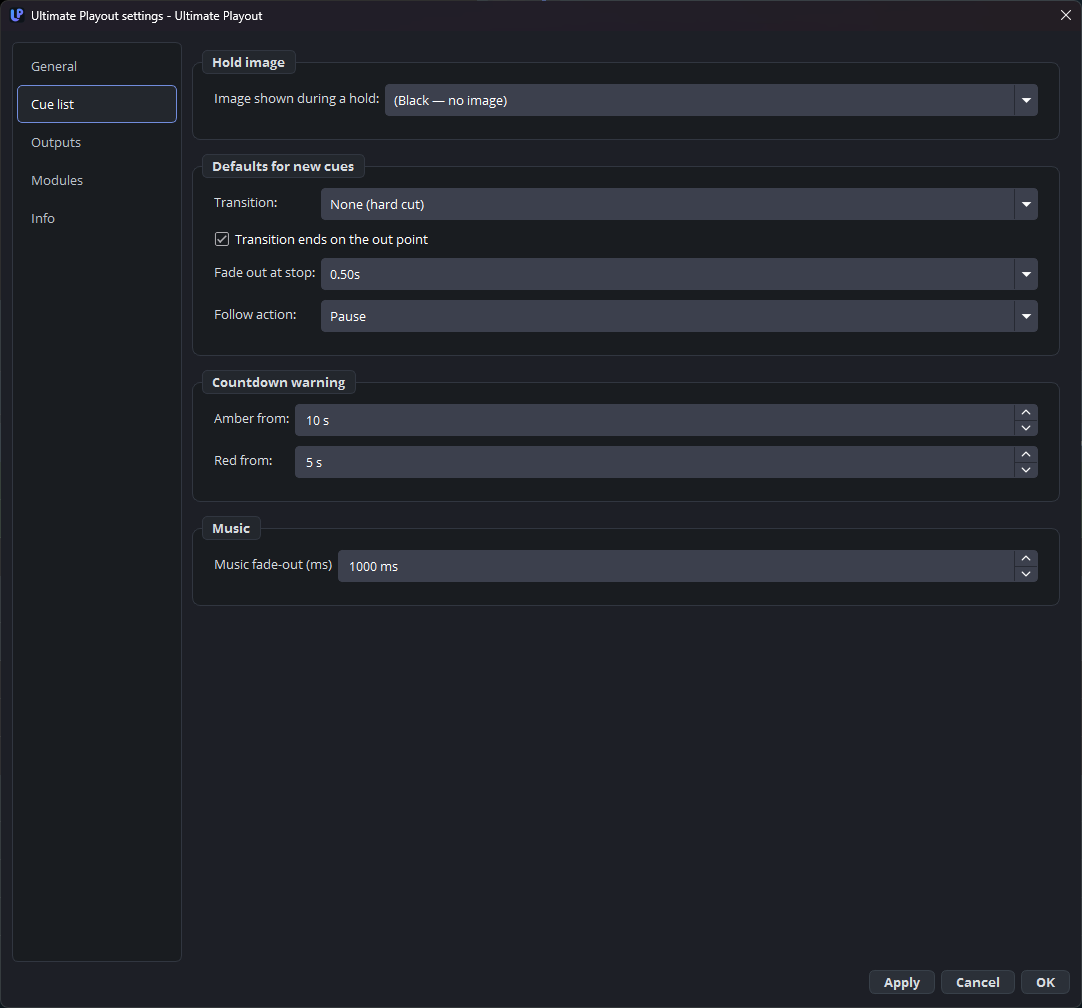The width and height of the screenshot is (1082, 1008).
Task: Click the Red from value field
Action: click(654, 462)
